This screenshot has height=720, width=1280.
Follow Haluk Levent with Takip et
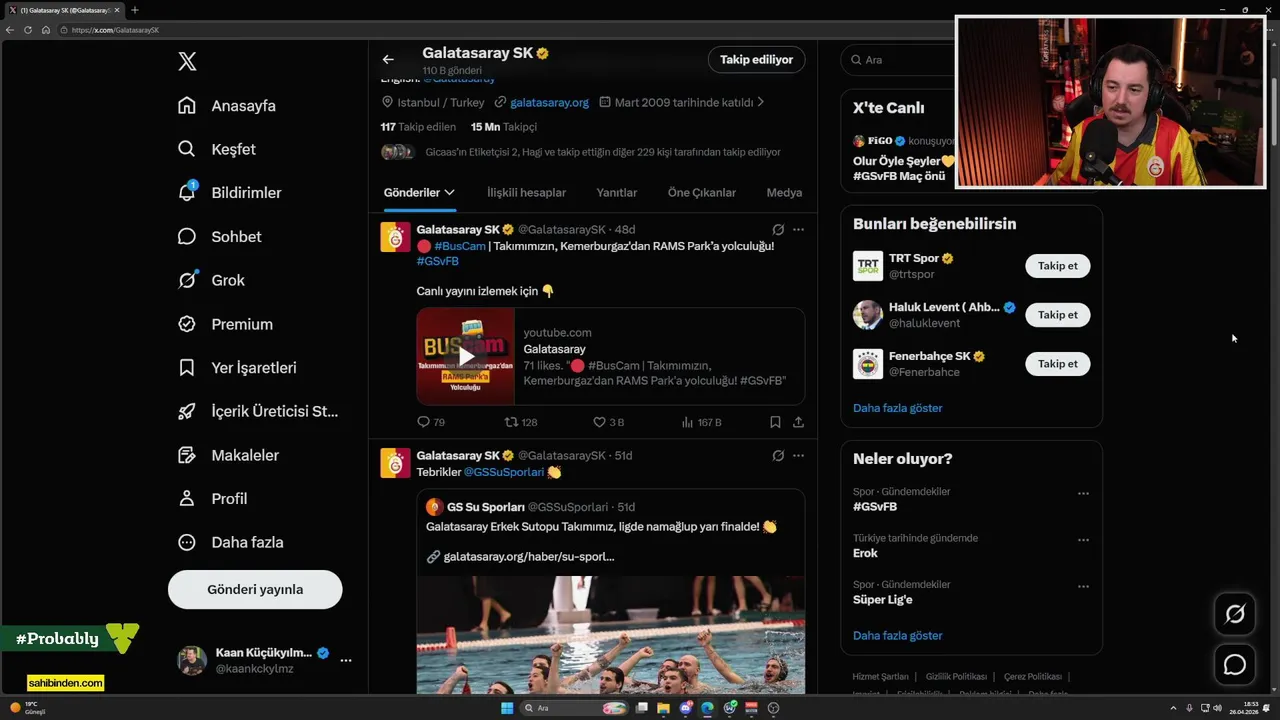[x=1057, y=315]
